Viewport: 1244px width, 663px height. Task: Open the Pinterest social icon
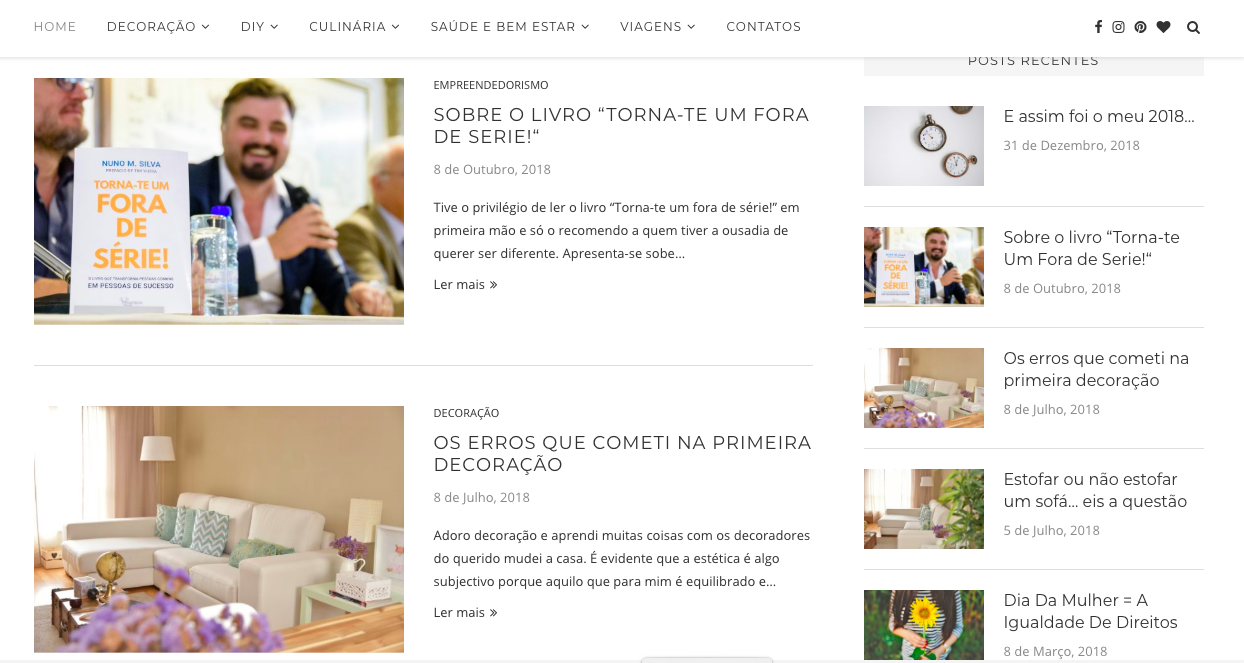click(x=1141, y=27)
